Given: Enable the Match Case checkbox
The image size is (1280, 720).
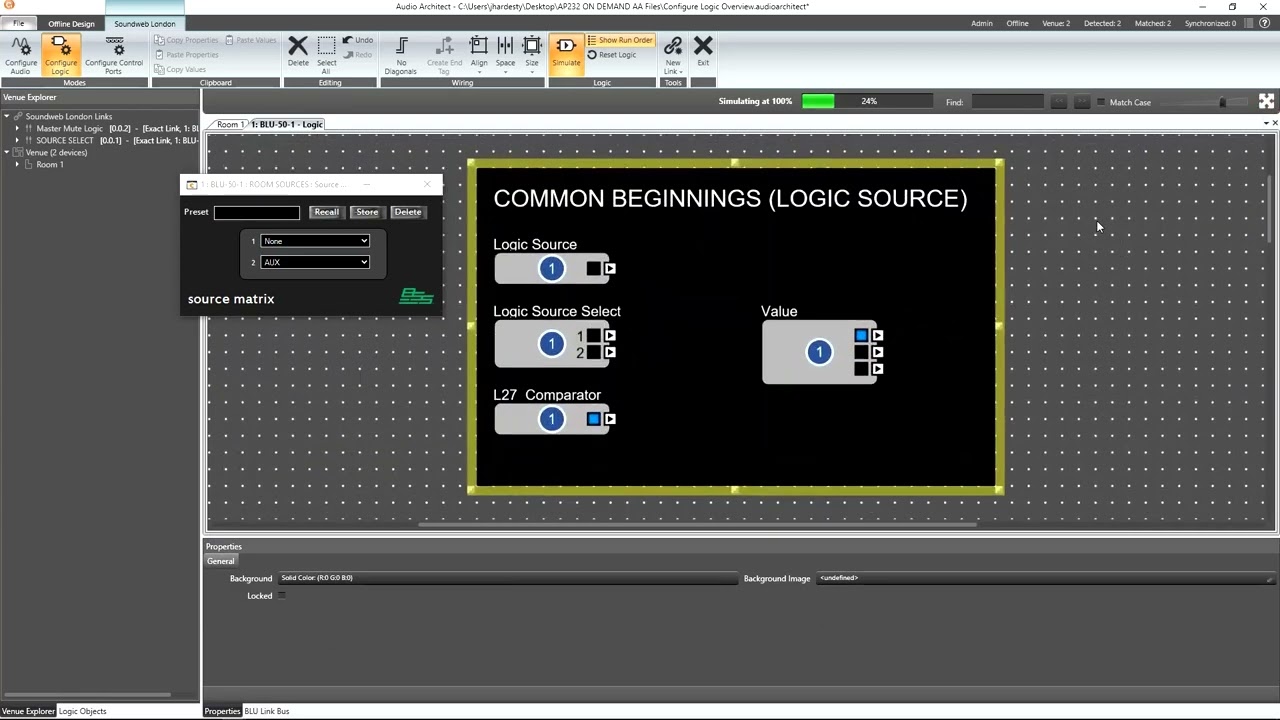Looking at the screenshot, I should coord(1101,102).
